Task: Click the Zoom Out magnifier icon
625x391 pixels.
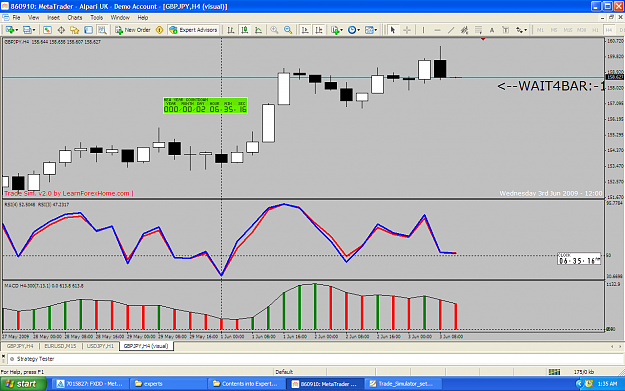Action: pos(288,30)
